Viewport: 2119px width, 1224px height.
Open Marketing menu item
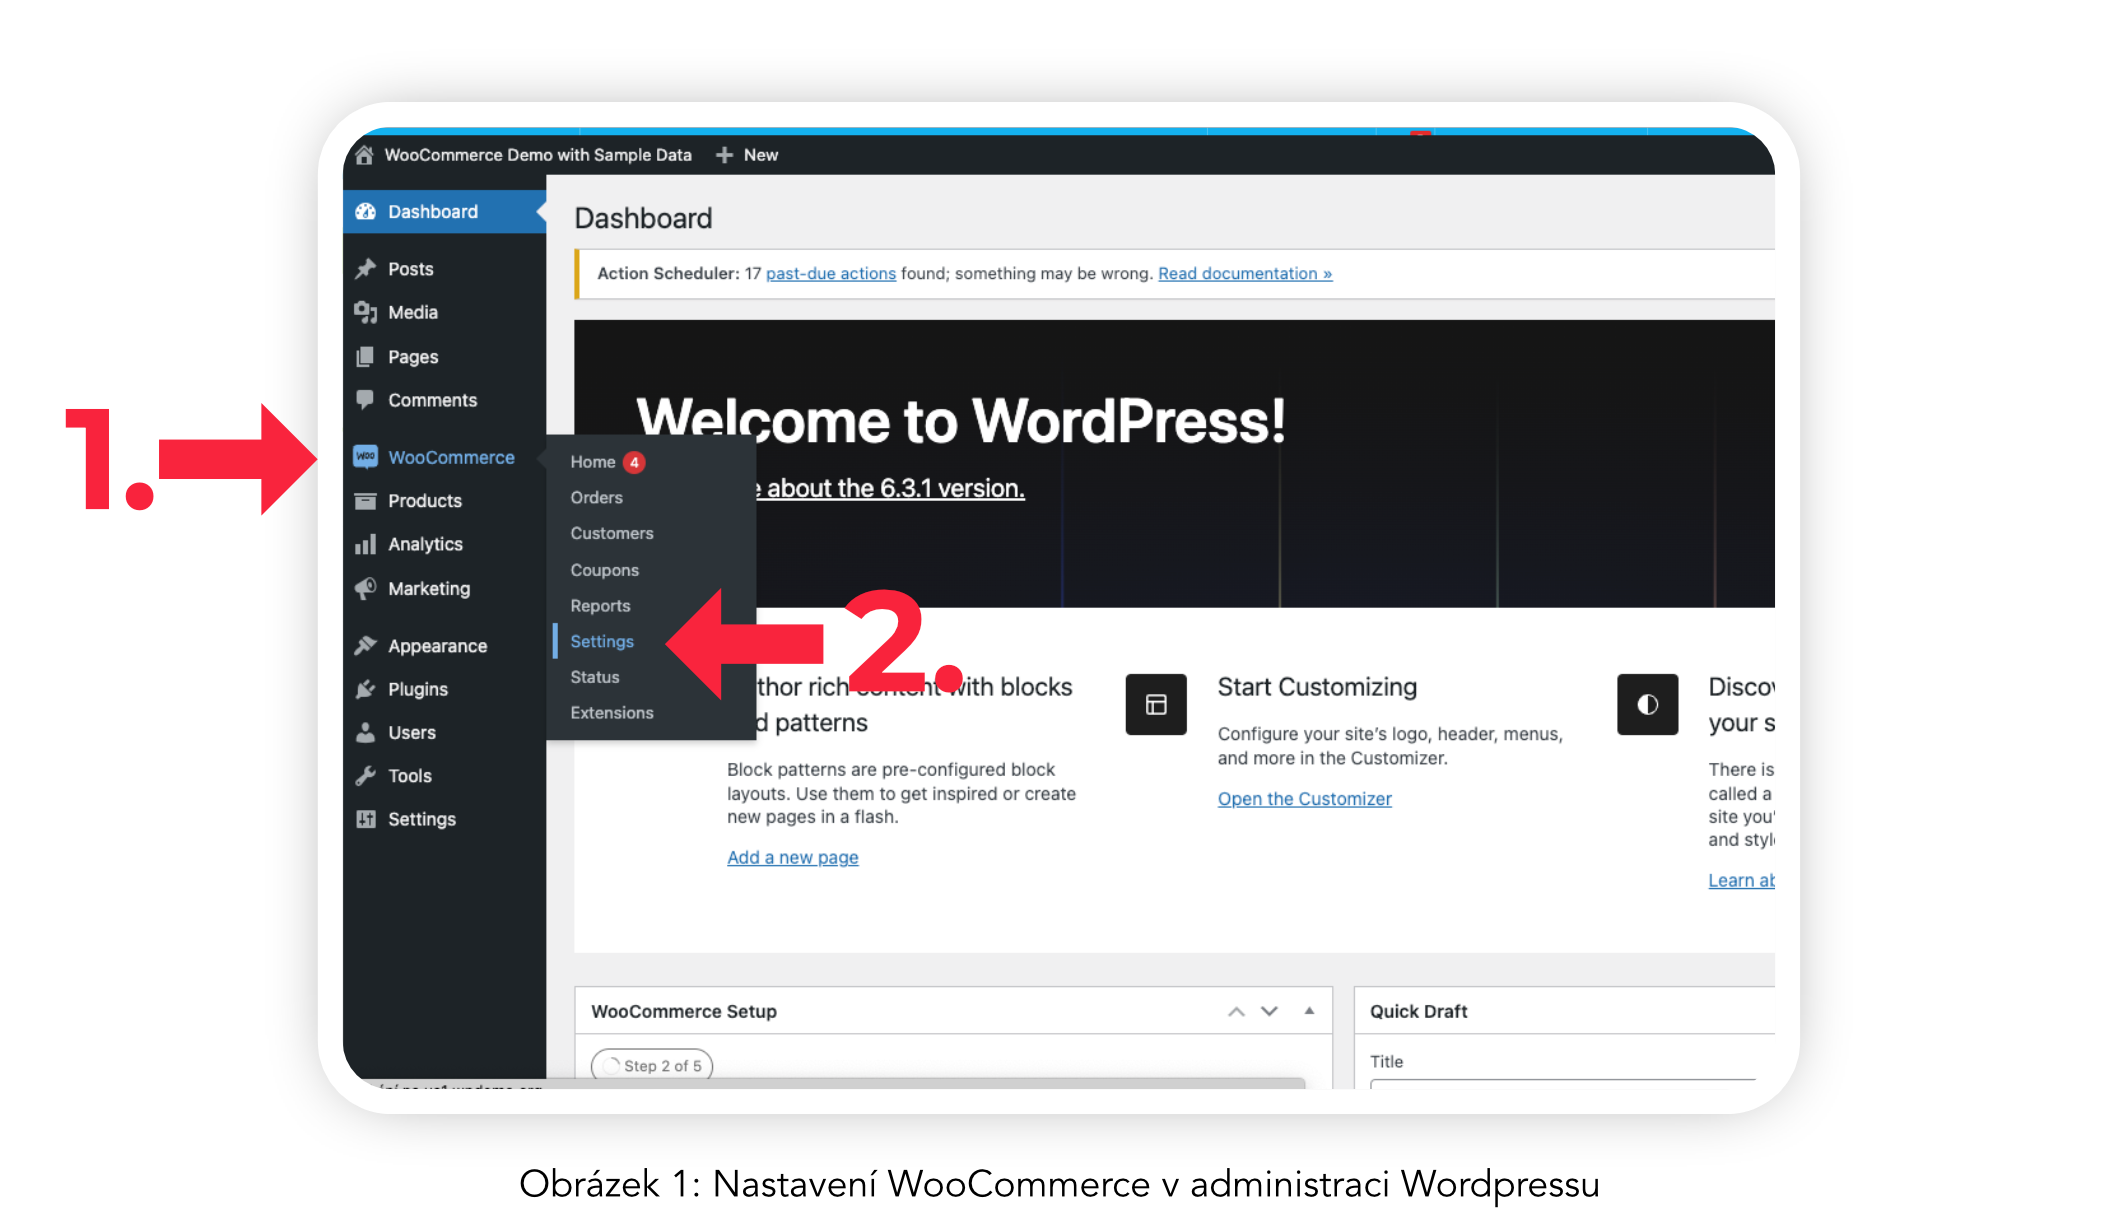(429, 589)
